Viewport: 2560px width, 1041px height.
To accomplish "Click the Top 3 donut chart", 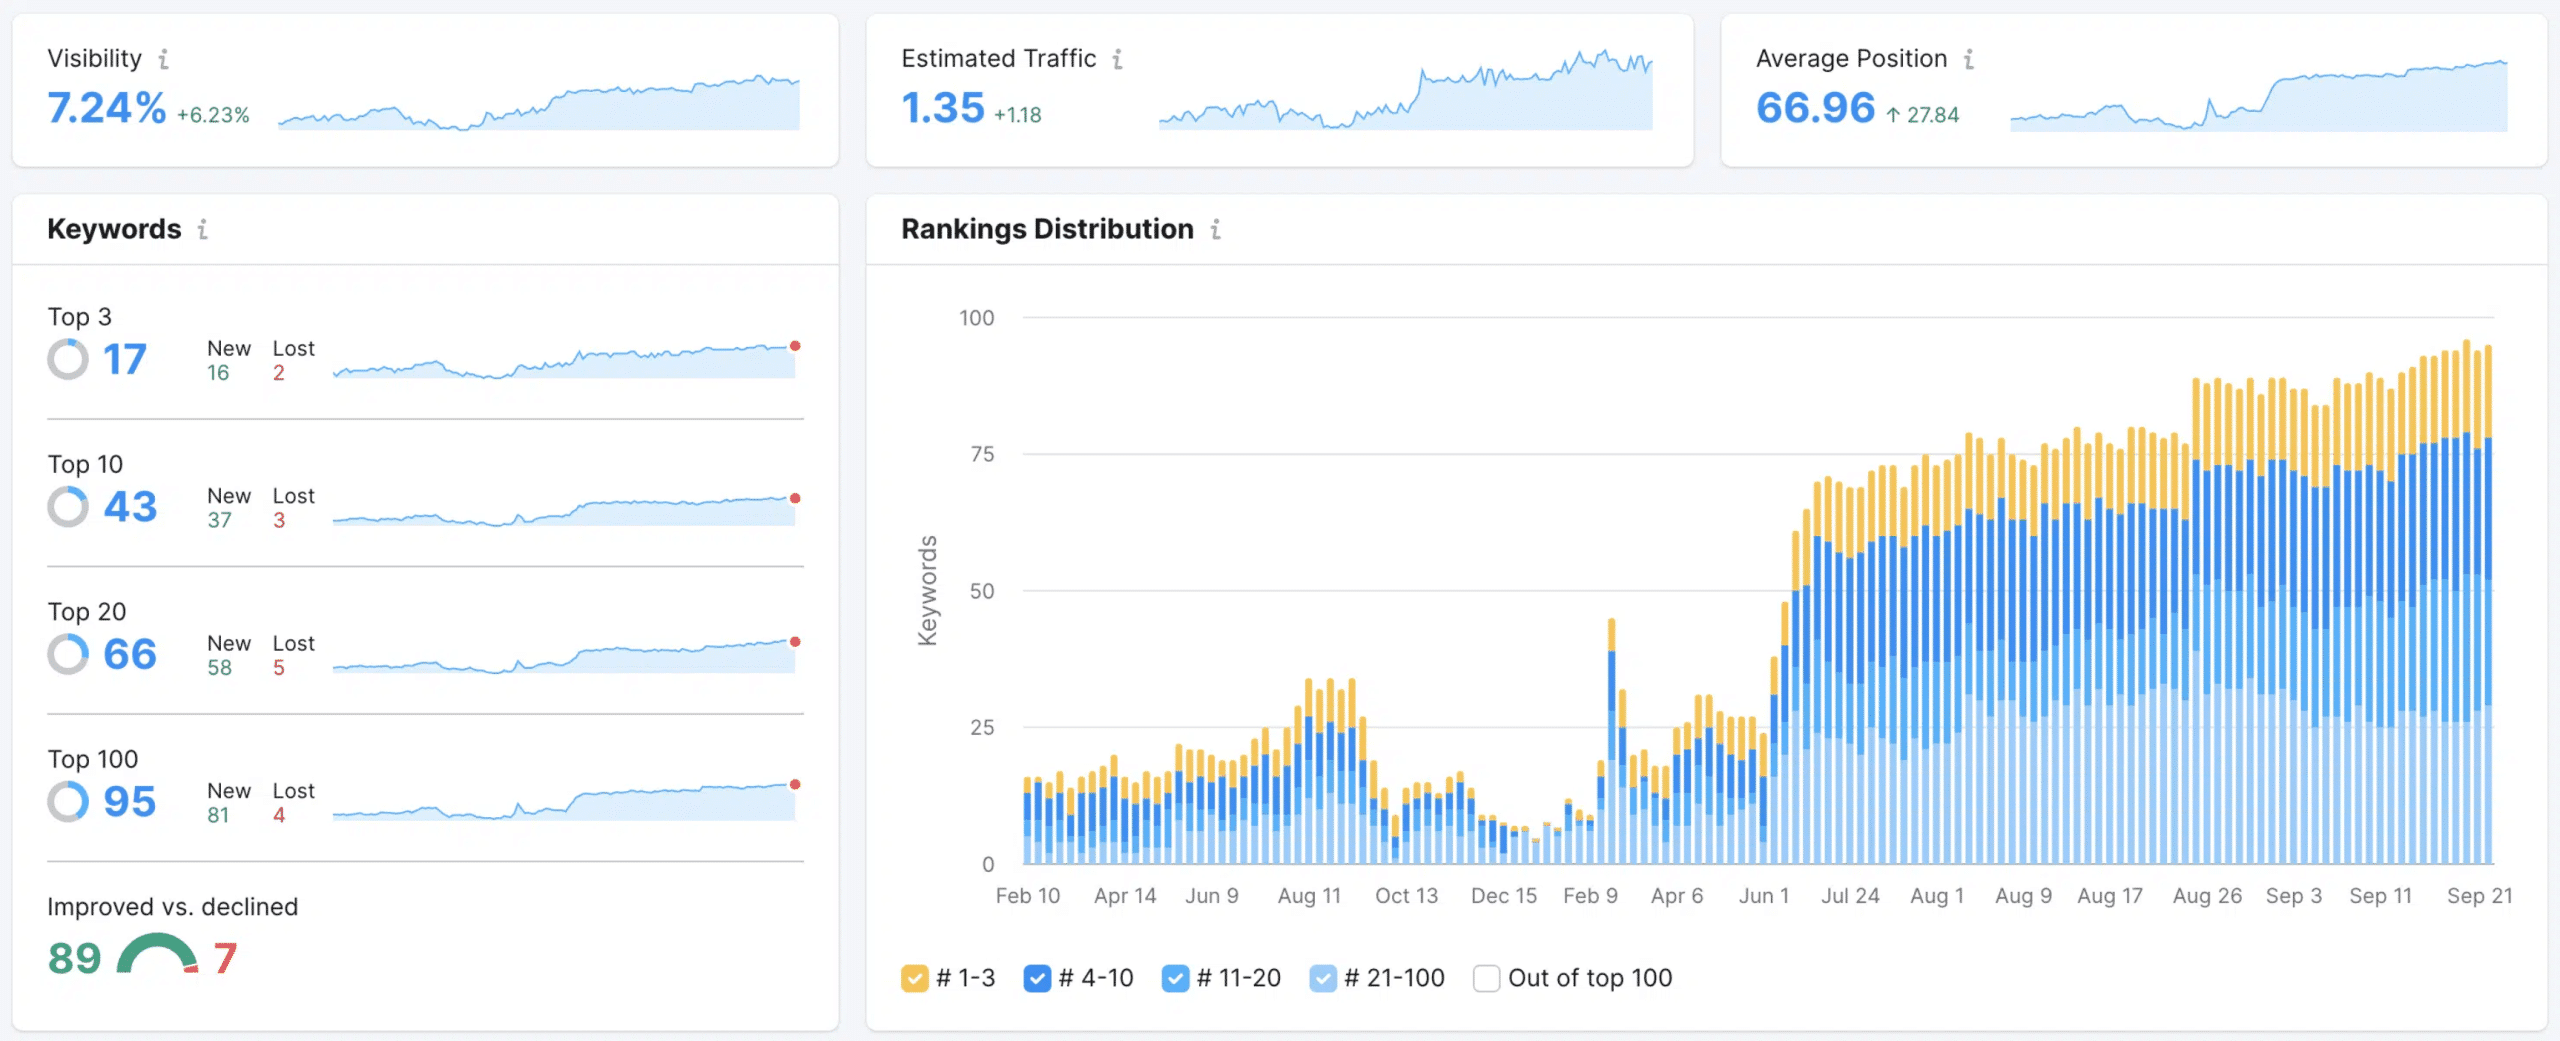I will (x=68, y=359).
